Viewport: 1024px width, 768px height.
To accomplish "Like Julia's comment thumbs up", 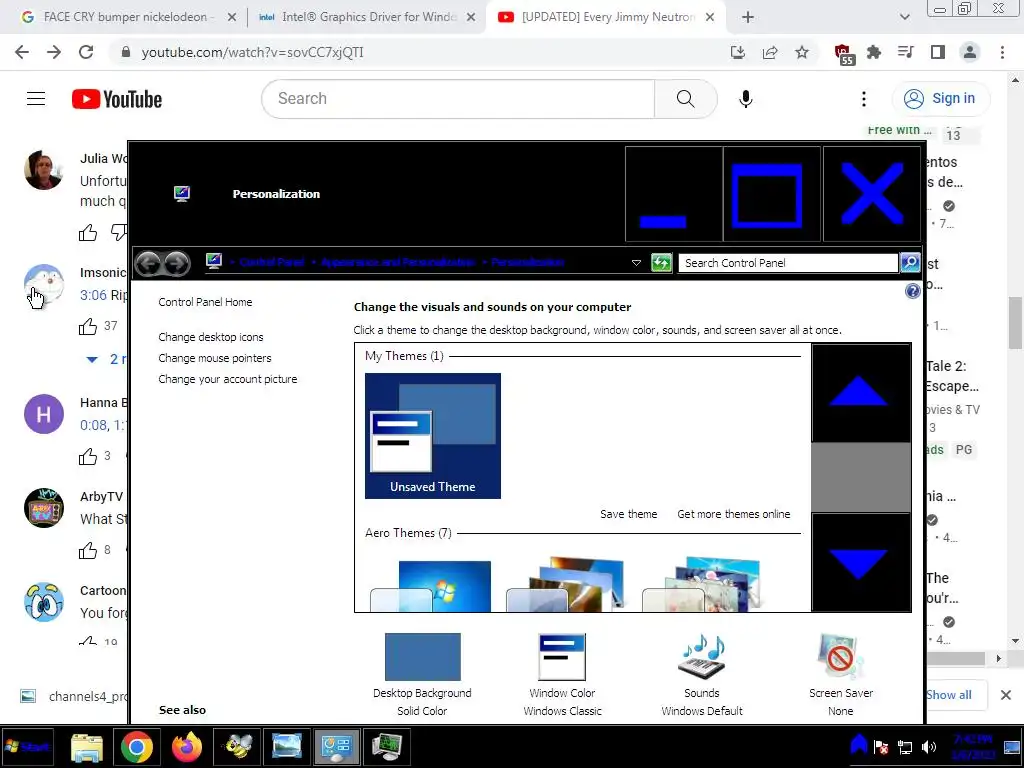I will pyautogui.click(x=88, y=232).
